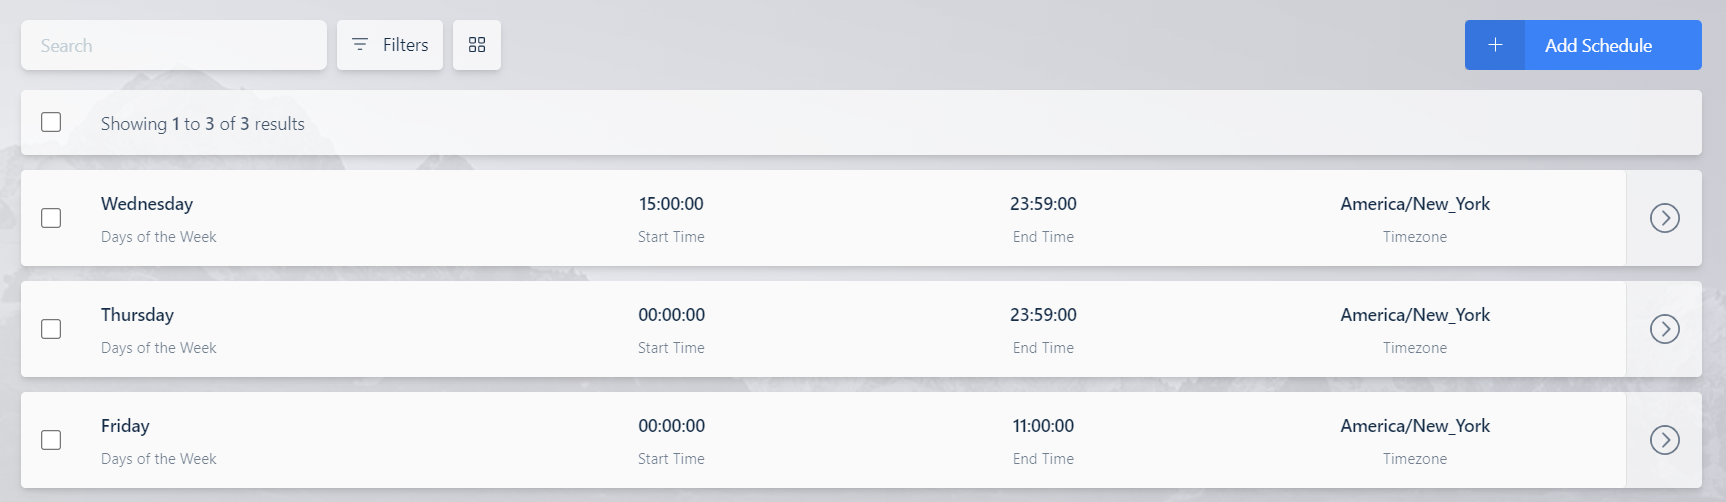Select all schedules checkbox in header
Image resolution: width=1726 pixels, height=502 pixels.
pos(51,122)
